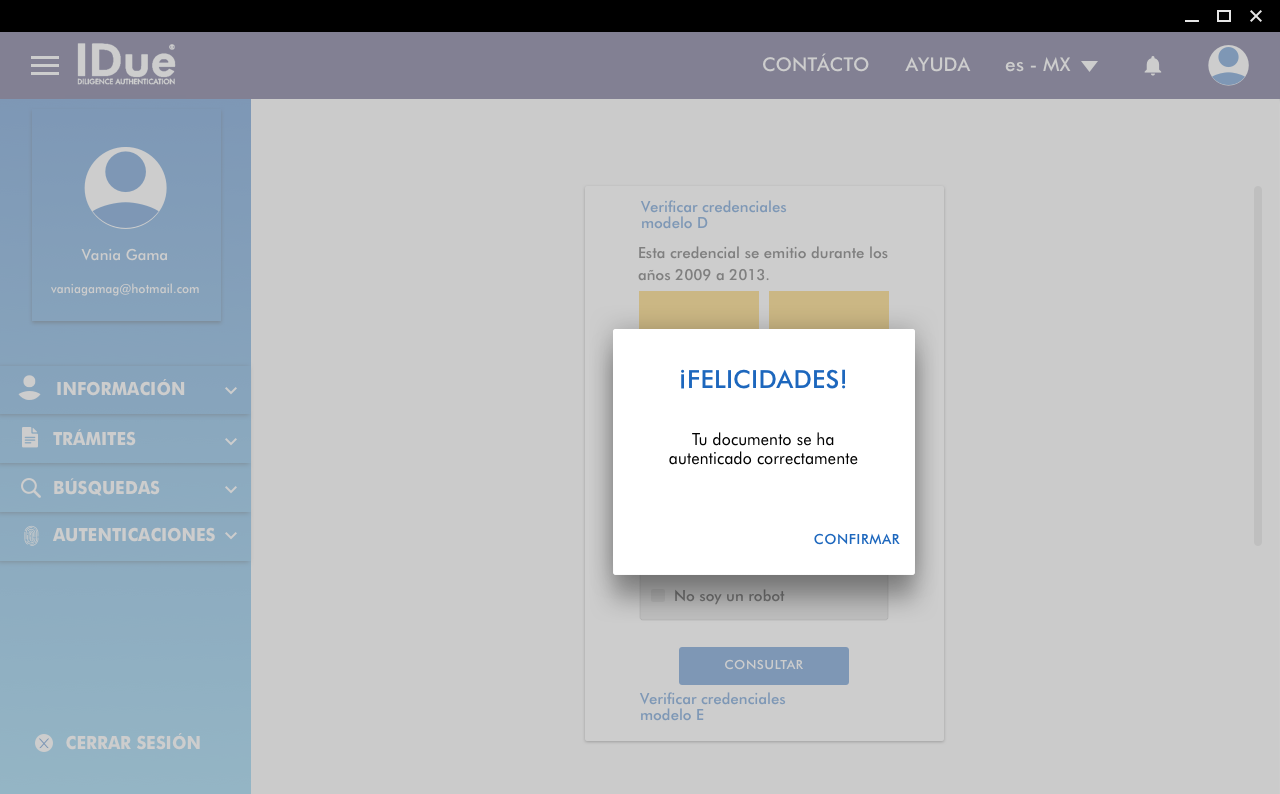
Task: Open the hamburger menu icon
Action: pyautogui.click(x=45, y=66)
